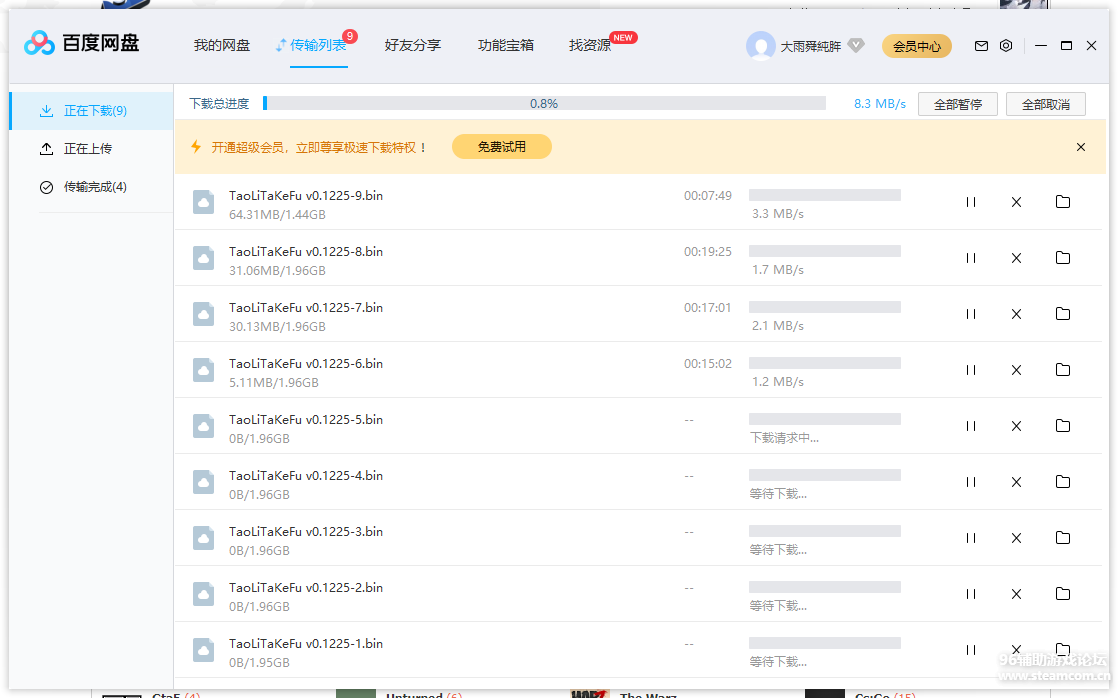Click the 免费试用 button
Screen dimensions: 1118x698
[501, 147]
